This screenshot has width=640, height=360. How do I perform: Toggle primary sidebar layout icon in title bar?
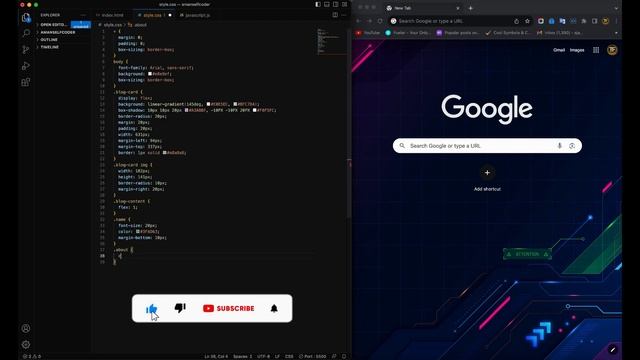click(x=318, y=4)
